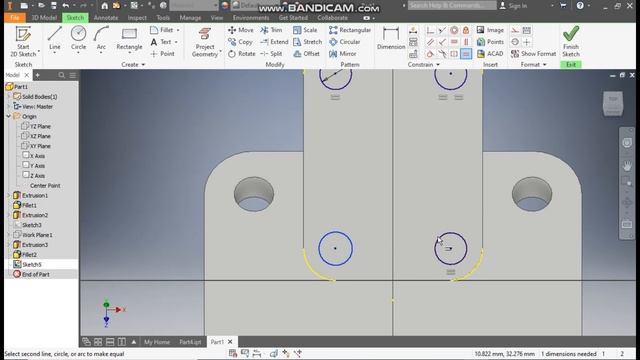This screenshot has width=640, height=360.
Task: Click the Dimension tool
Action: coord(391,38)
